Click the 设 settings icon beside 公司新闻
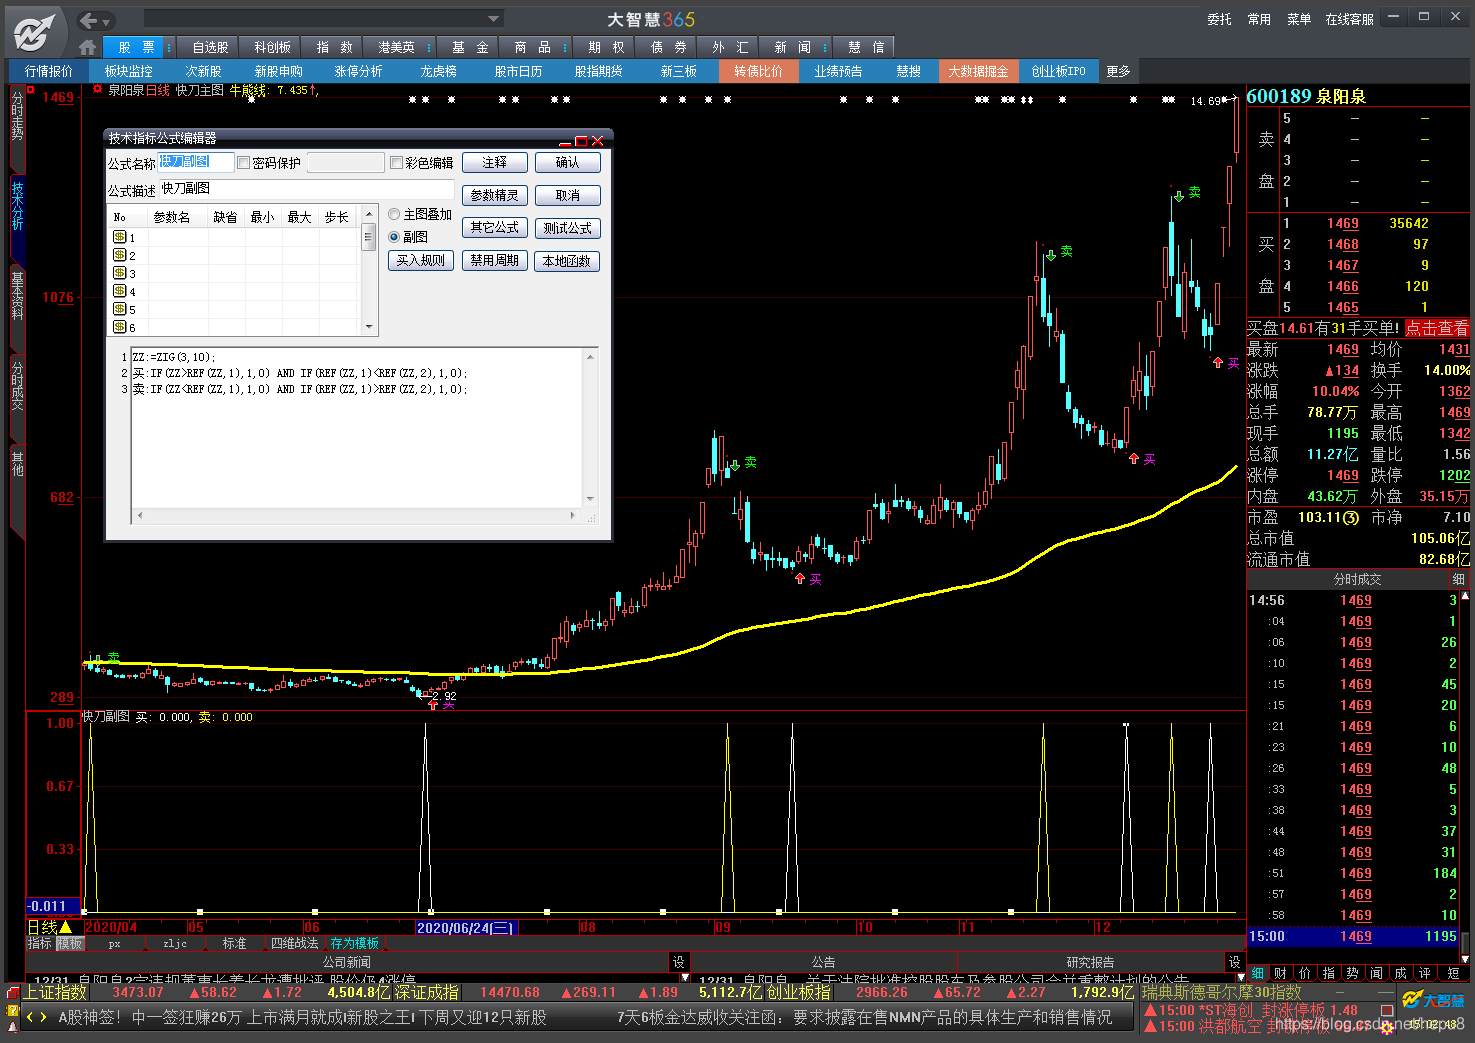Viewport: 1475px width, 1043px height. pyautogui.click(x=678, y=962)
